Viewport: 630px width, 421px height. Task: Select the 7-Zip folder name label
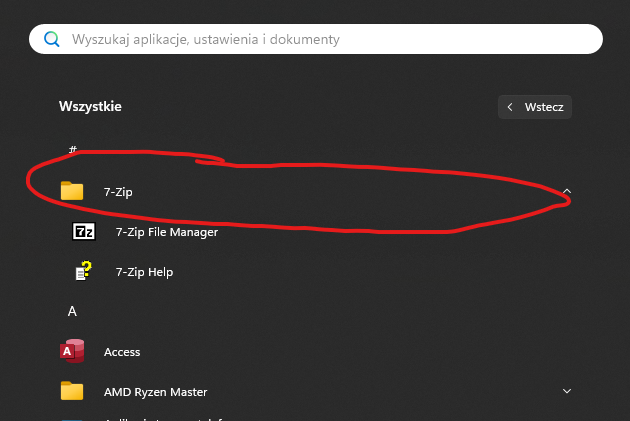point(118,191)
